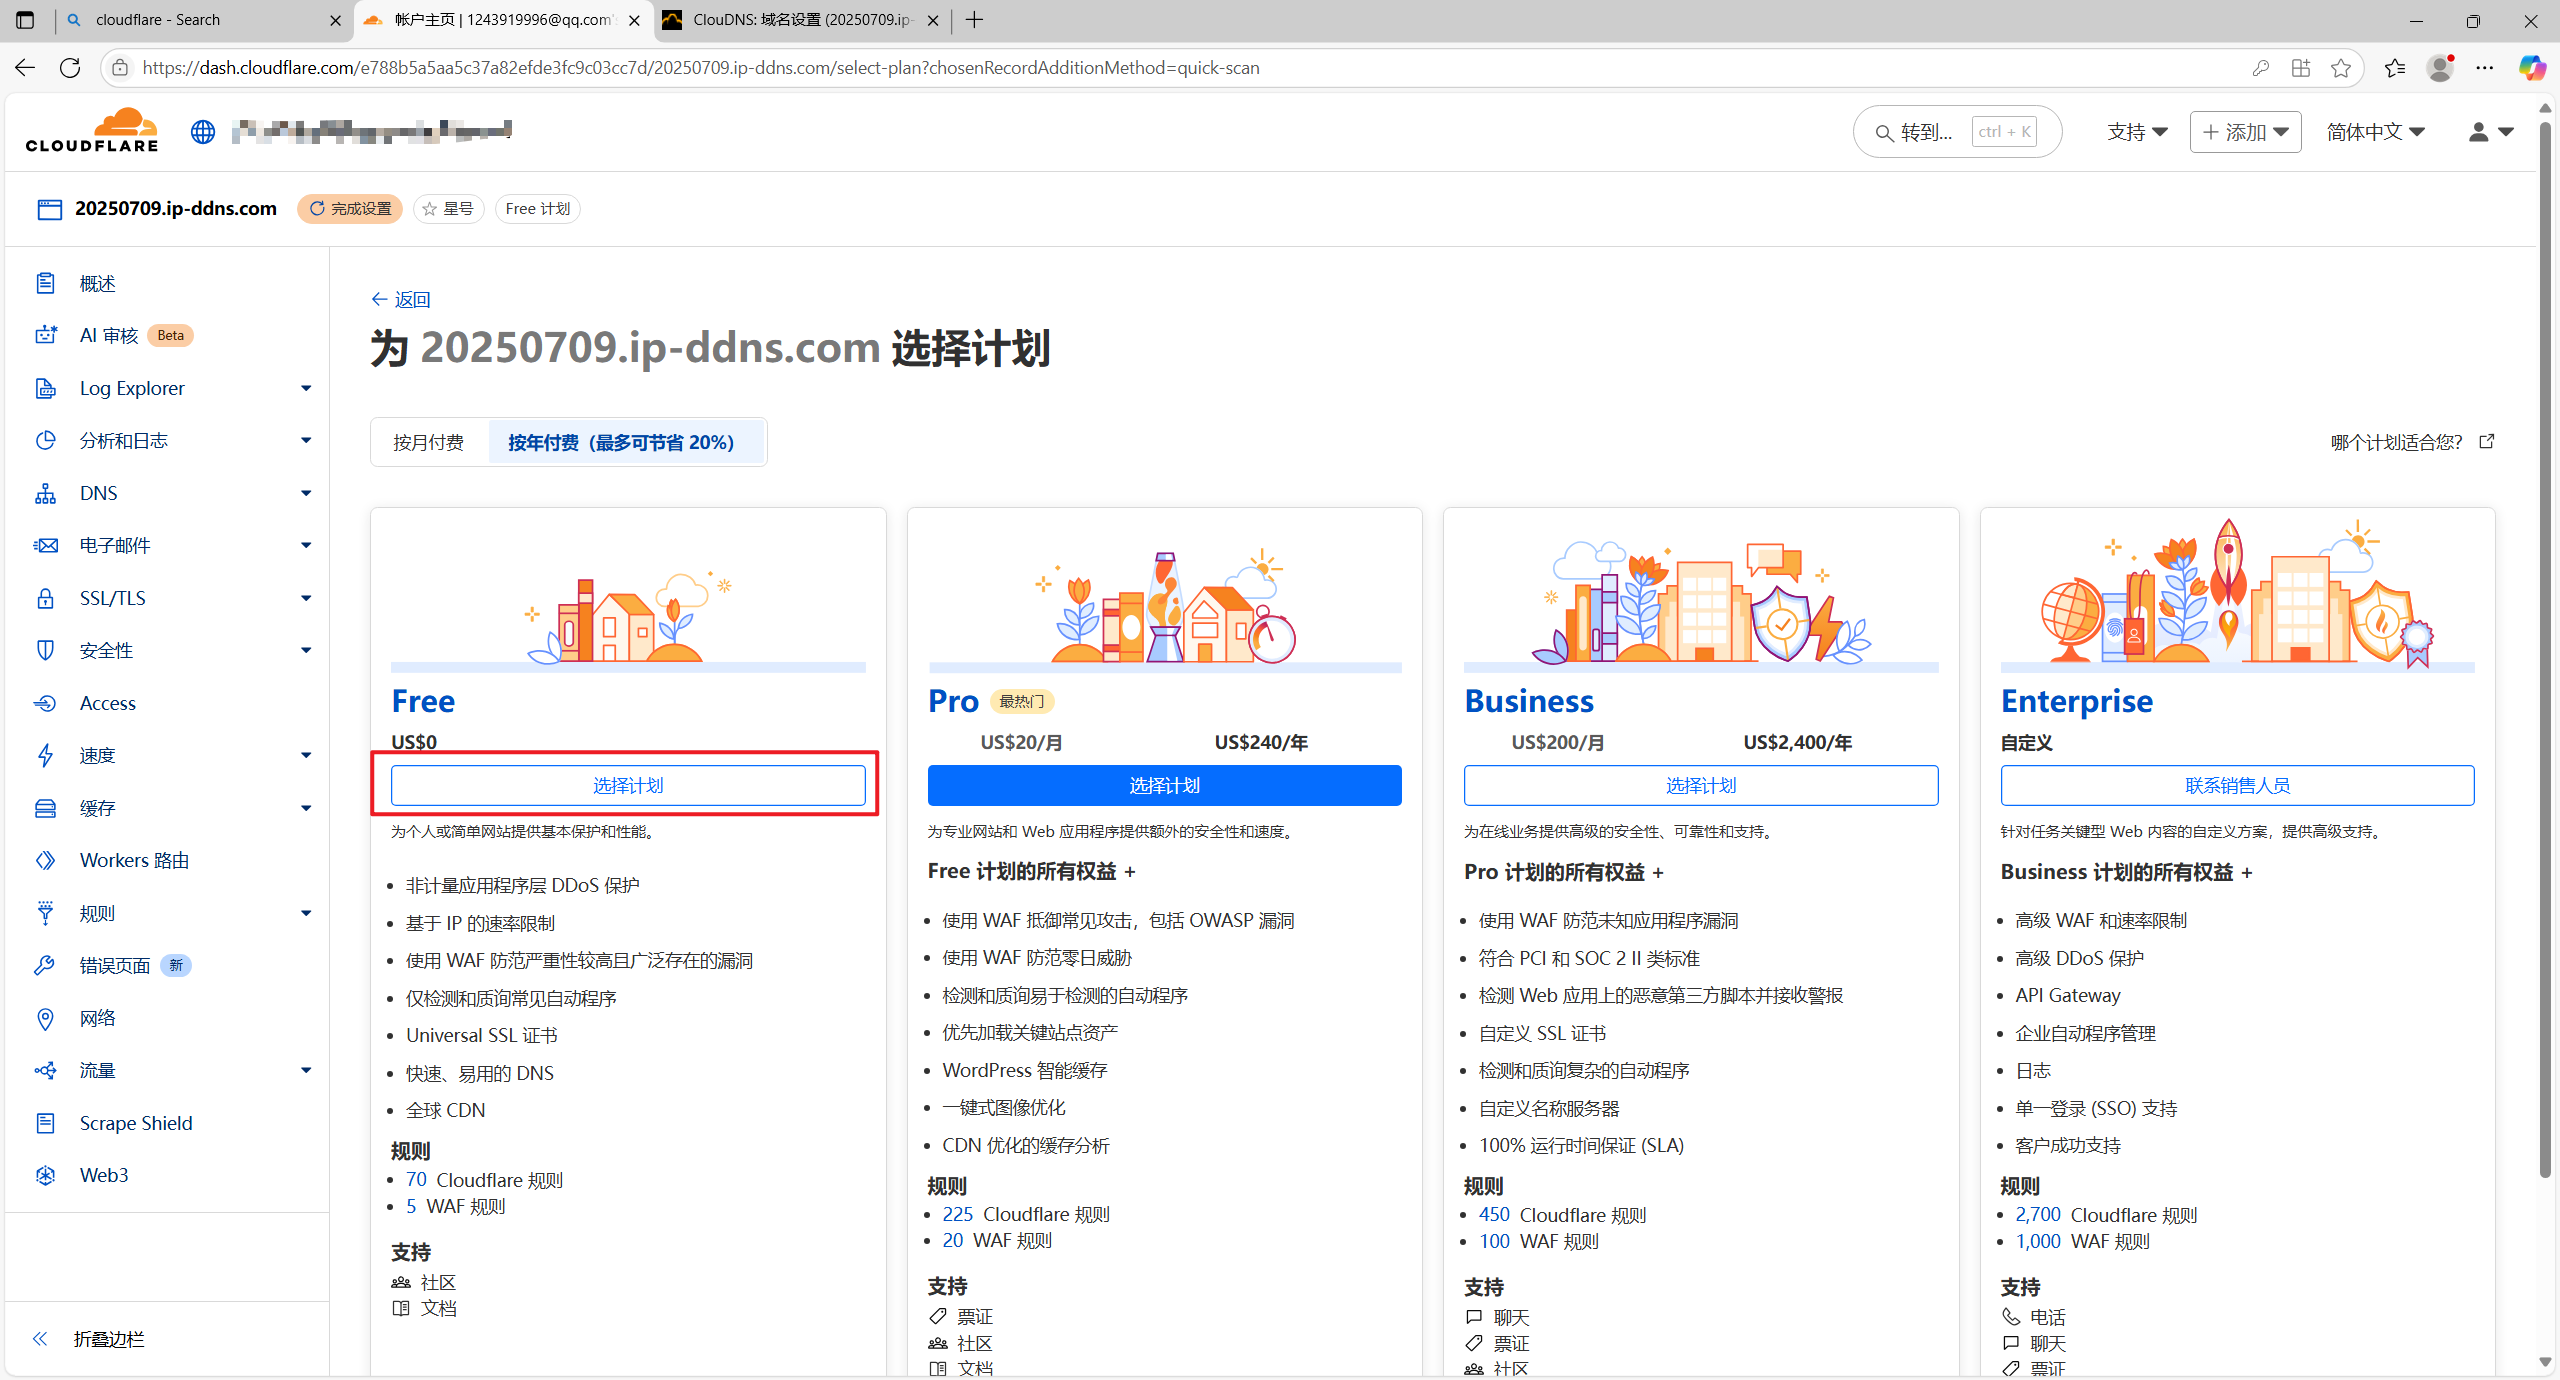Expand 电子邮件 submenu arrow
Screen dimensions: 2560x1380
tap(306, 545)
